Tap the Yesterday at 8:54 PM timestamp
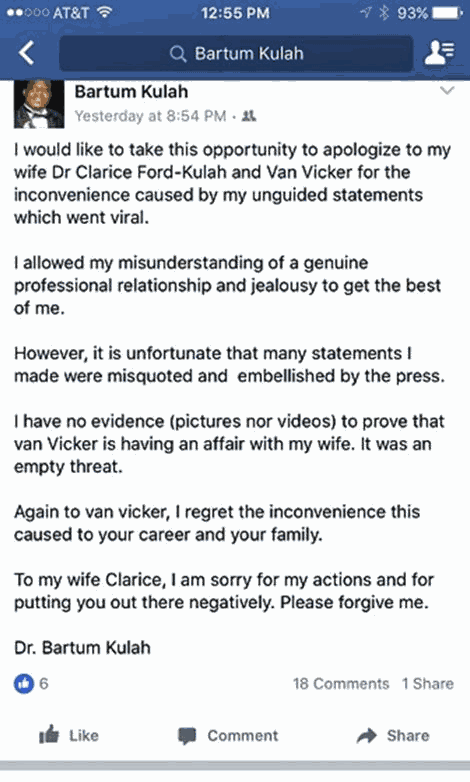This screenshot has height=782, width=470. click(150, 116)
